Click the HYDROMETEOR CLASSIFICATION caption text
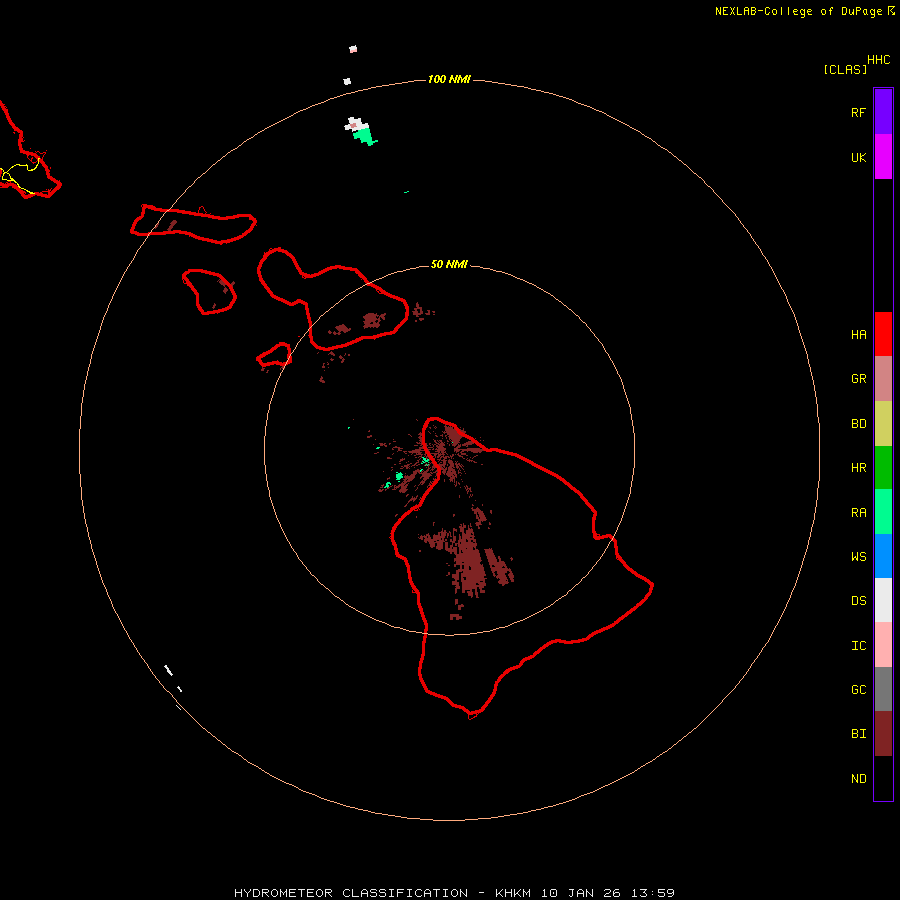 (351, 893)
